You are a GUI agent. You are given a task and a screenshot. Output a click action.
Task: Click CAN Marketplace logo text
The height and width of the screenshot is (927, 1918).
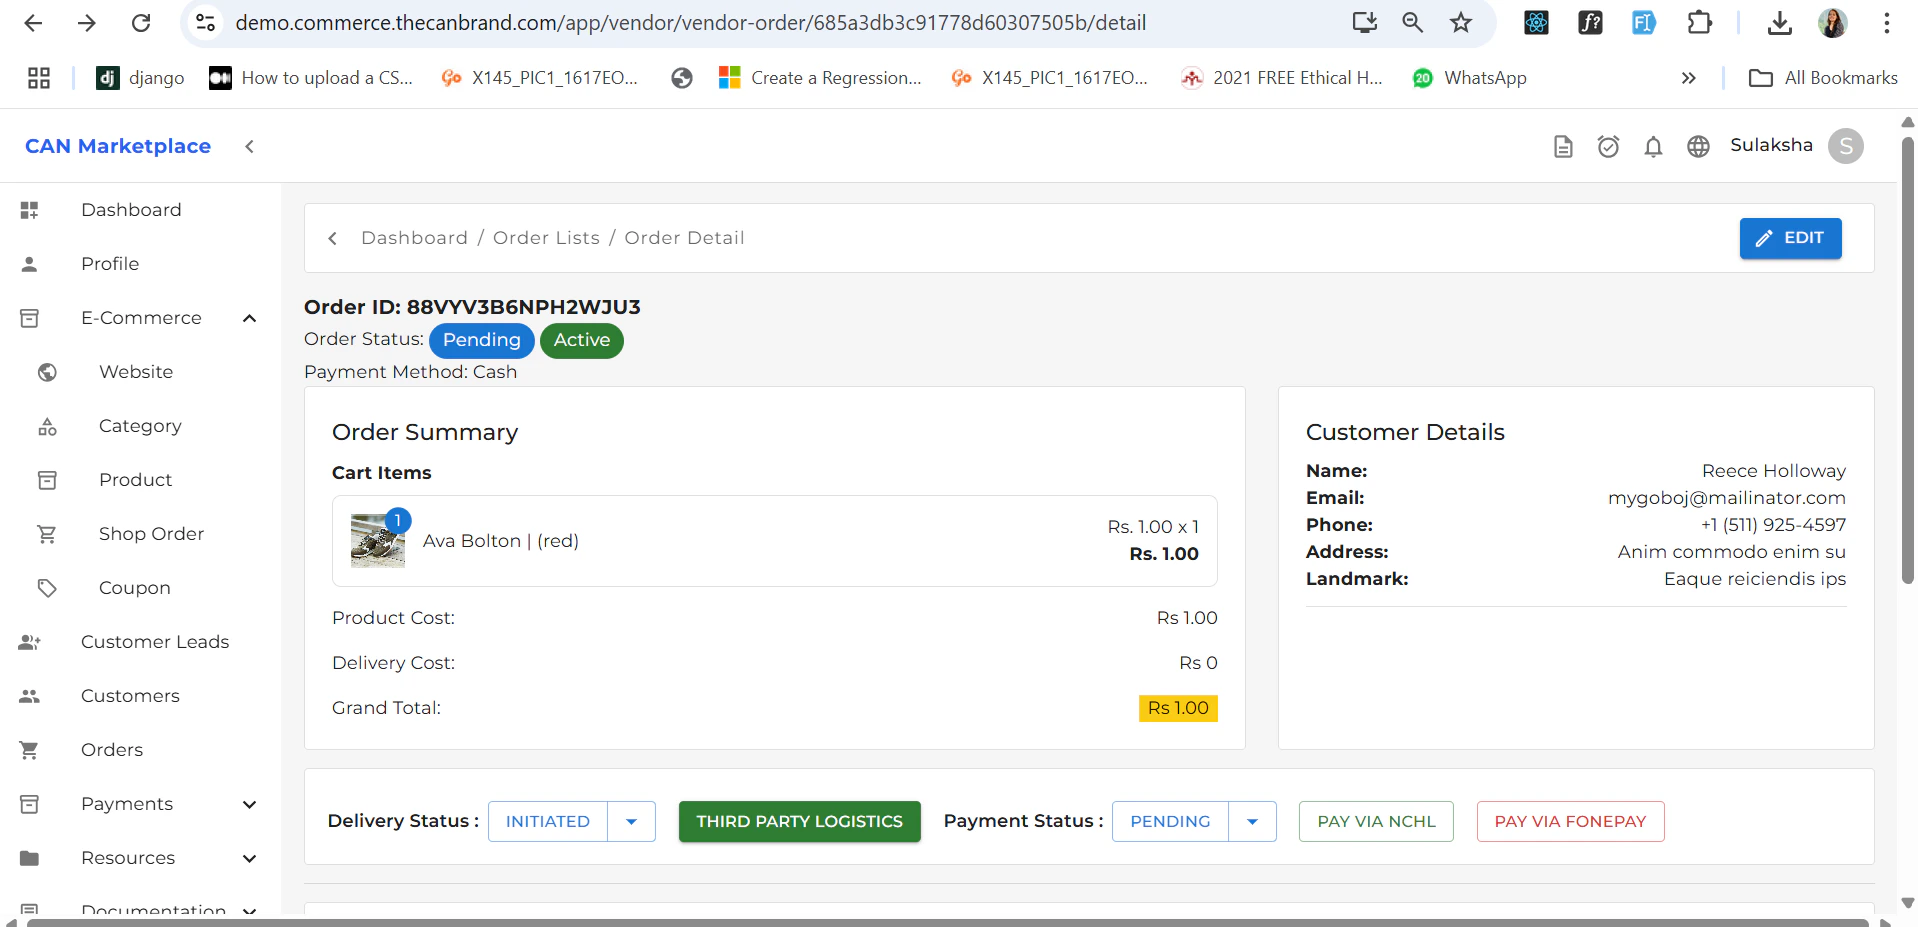click(x=118, y=146)
